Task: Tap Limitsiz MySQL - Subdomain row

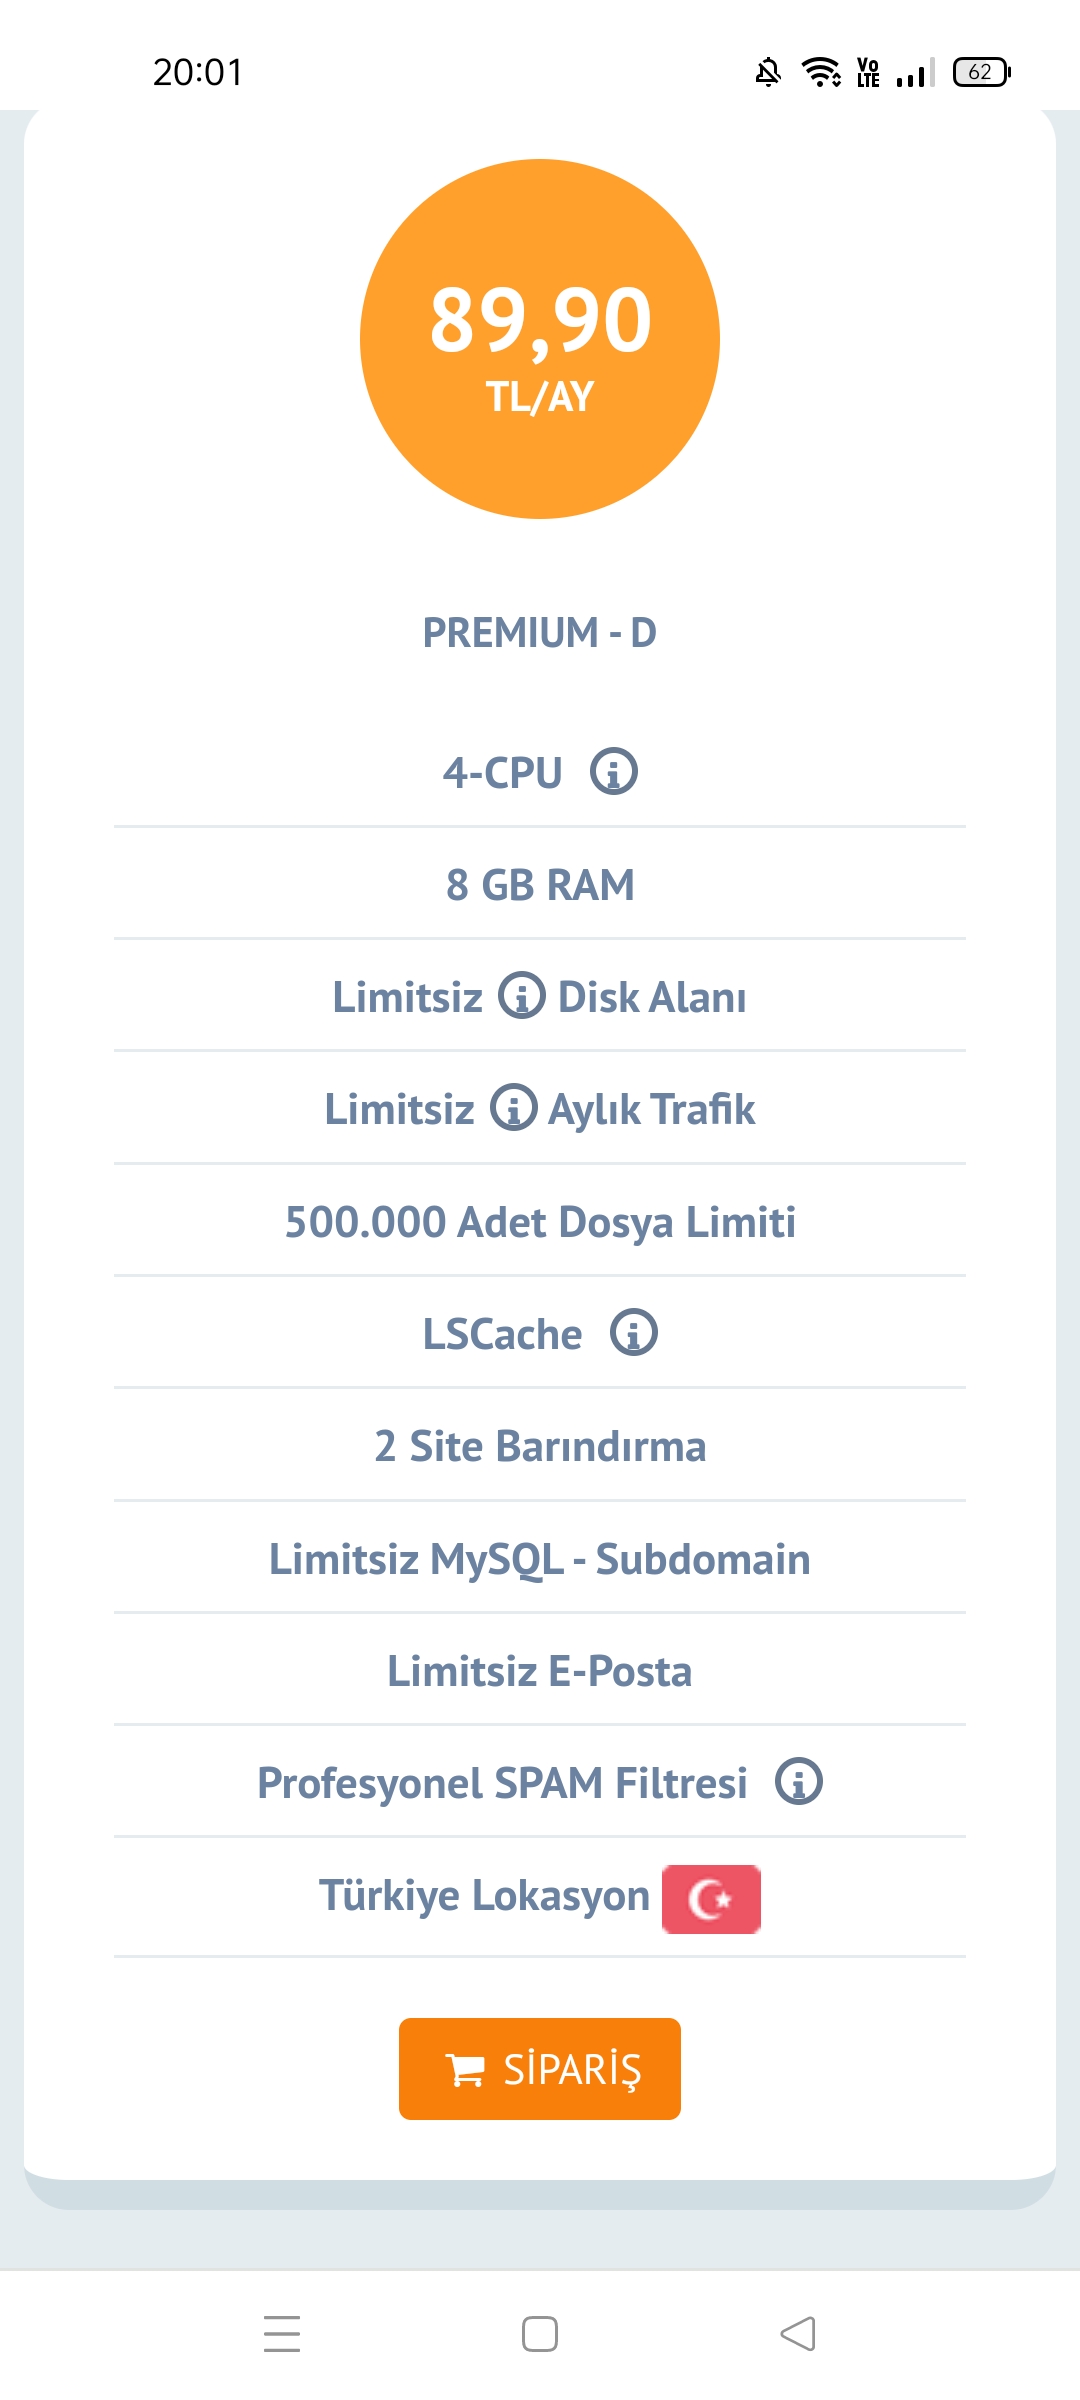Action: (x=540, y=1559)
